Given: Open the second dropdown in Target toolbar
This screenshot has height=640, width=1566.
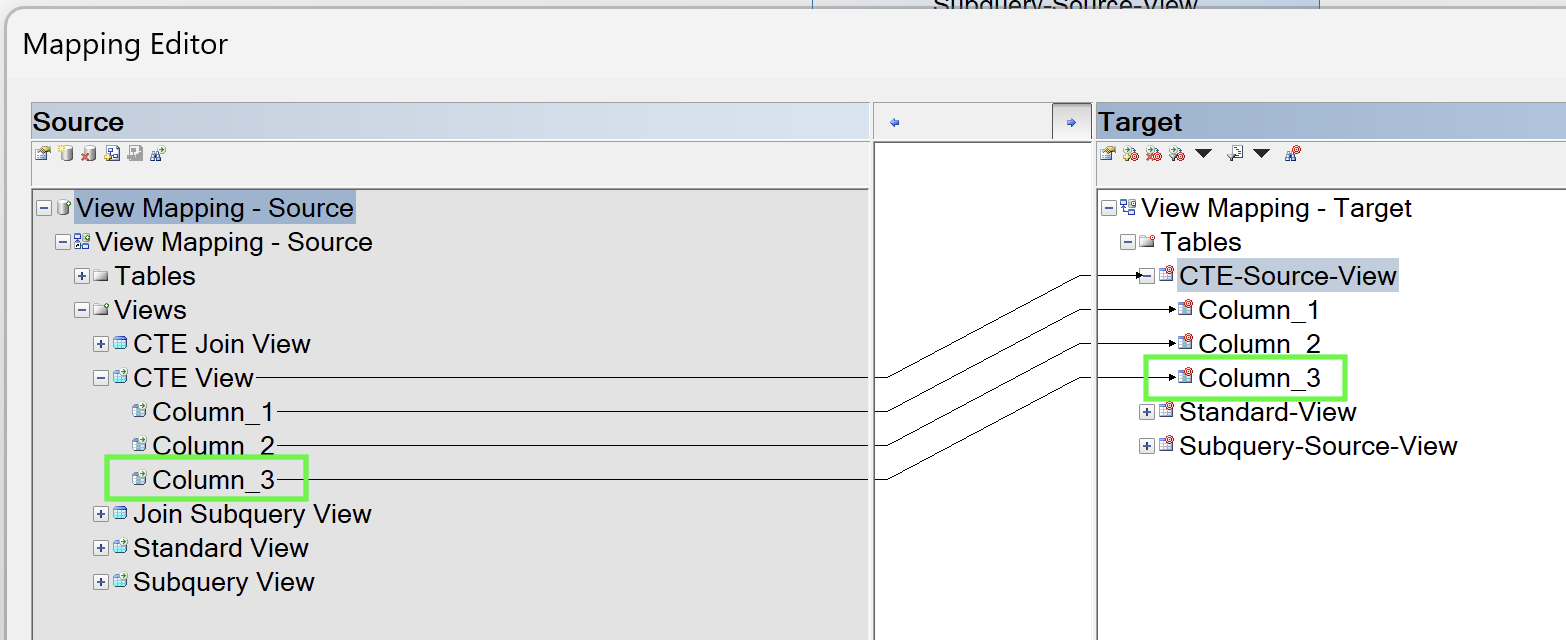Looking at the screenshot, I should click(x=1262, y=152).
